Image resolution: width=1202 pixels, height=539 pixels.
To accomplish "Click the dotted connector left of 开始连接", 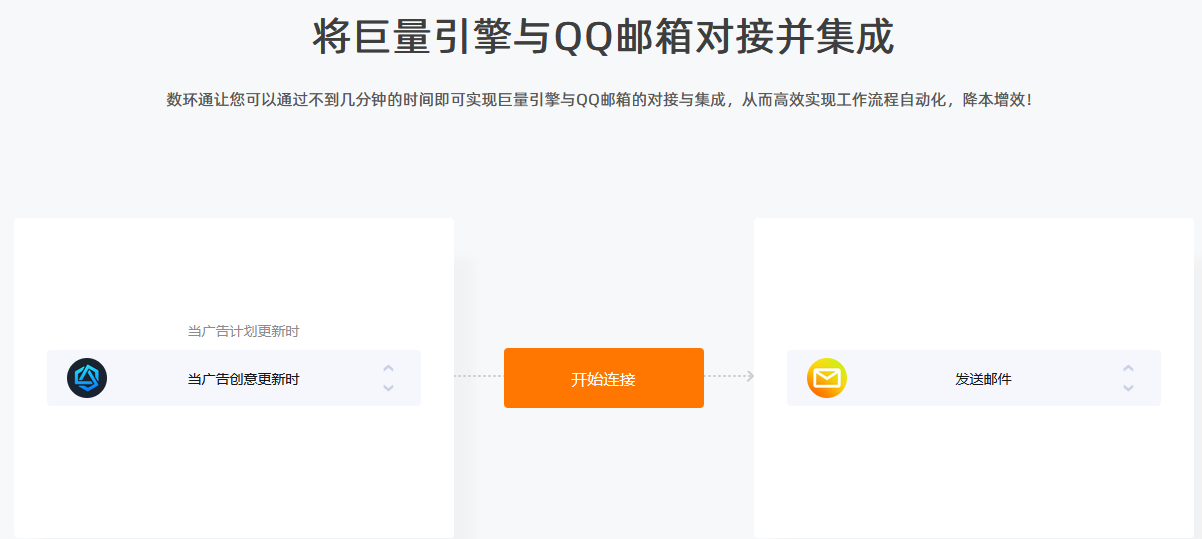I will pos(478,376).
